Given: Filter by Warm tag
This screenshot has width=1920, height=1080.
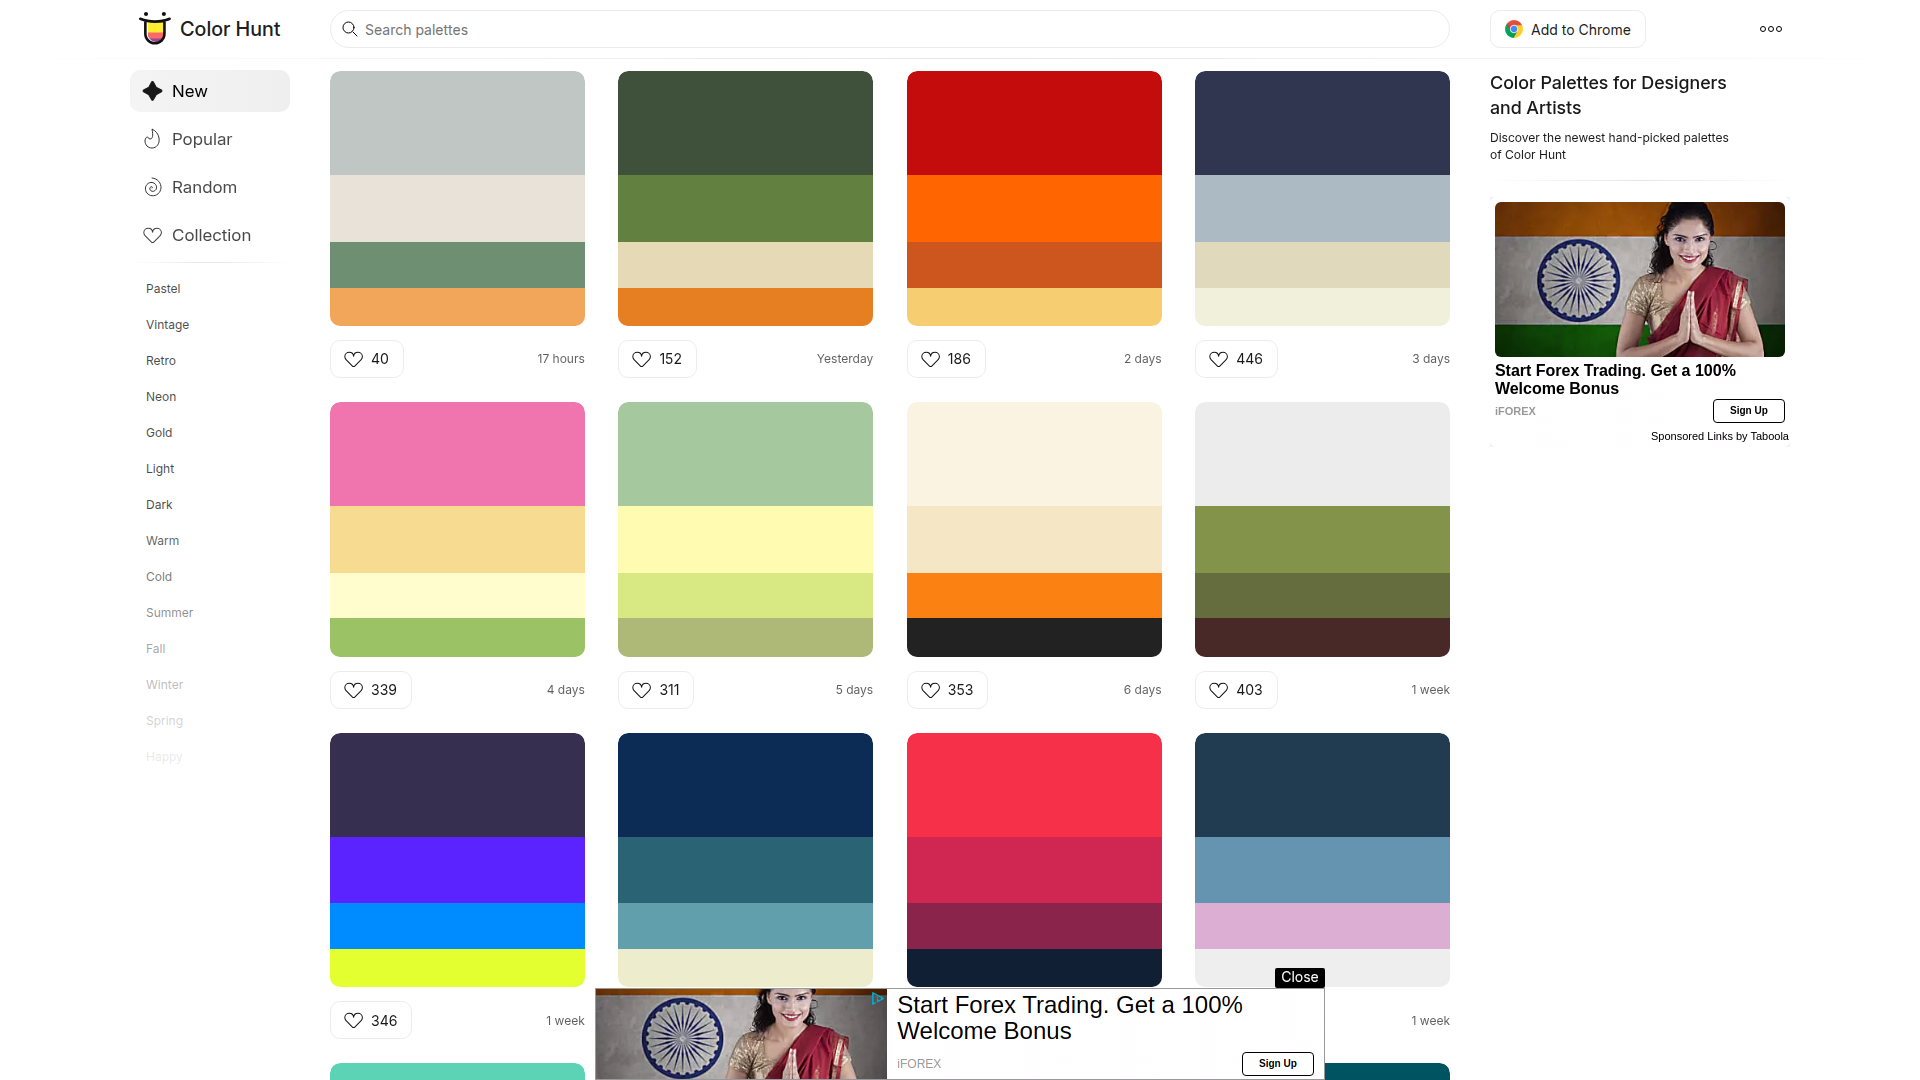Looking at the screenshot, I should (162, 541).
